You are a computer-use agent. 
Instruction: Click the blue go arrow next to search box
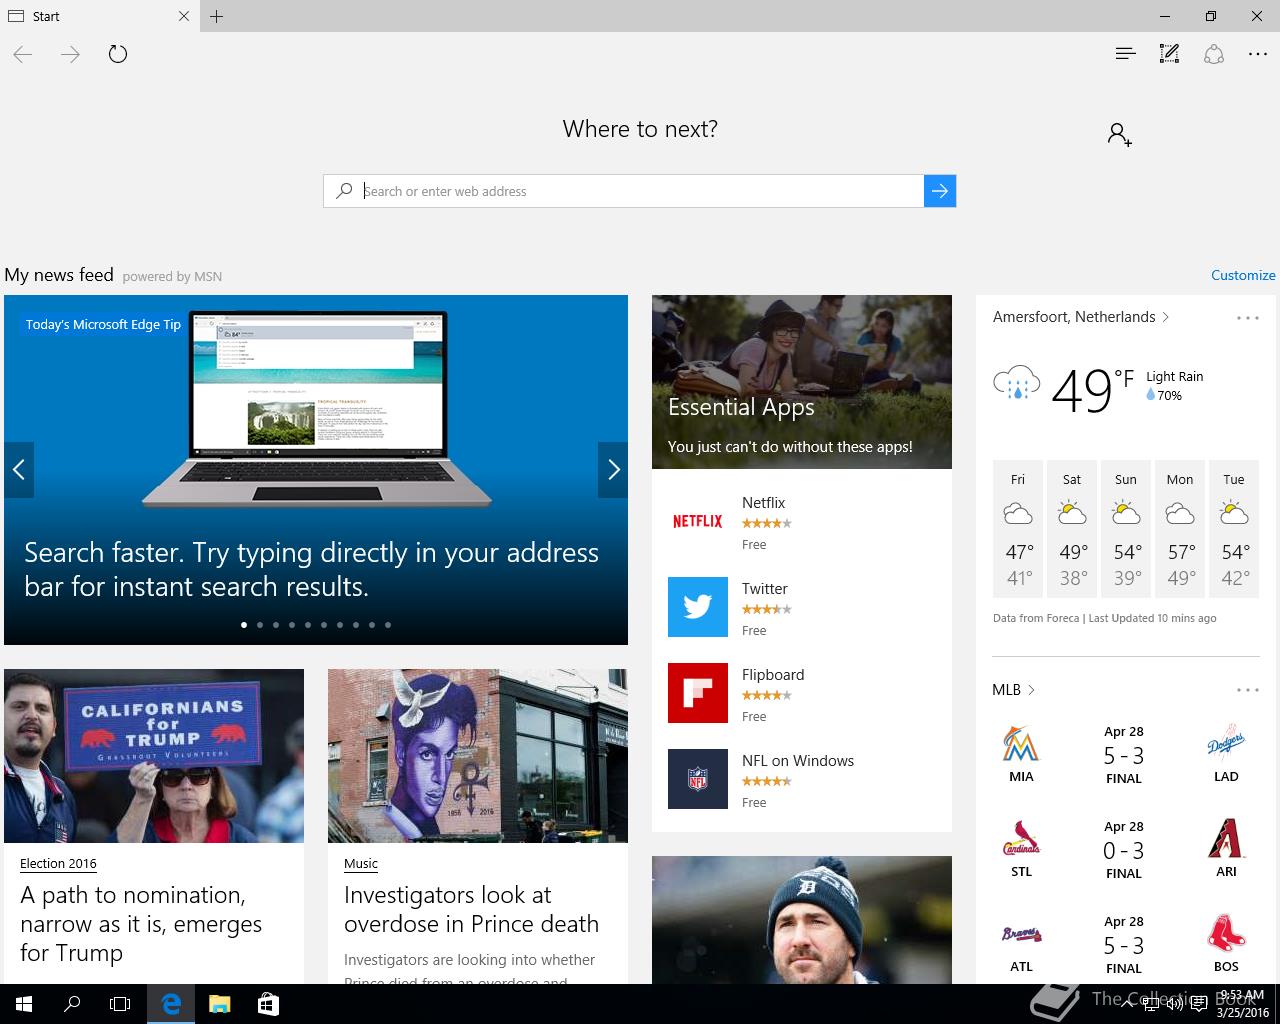coord(940,191)
